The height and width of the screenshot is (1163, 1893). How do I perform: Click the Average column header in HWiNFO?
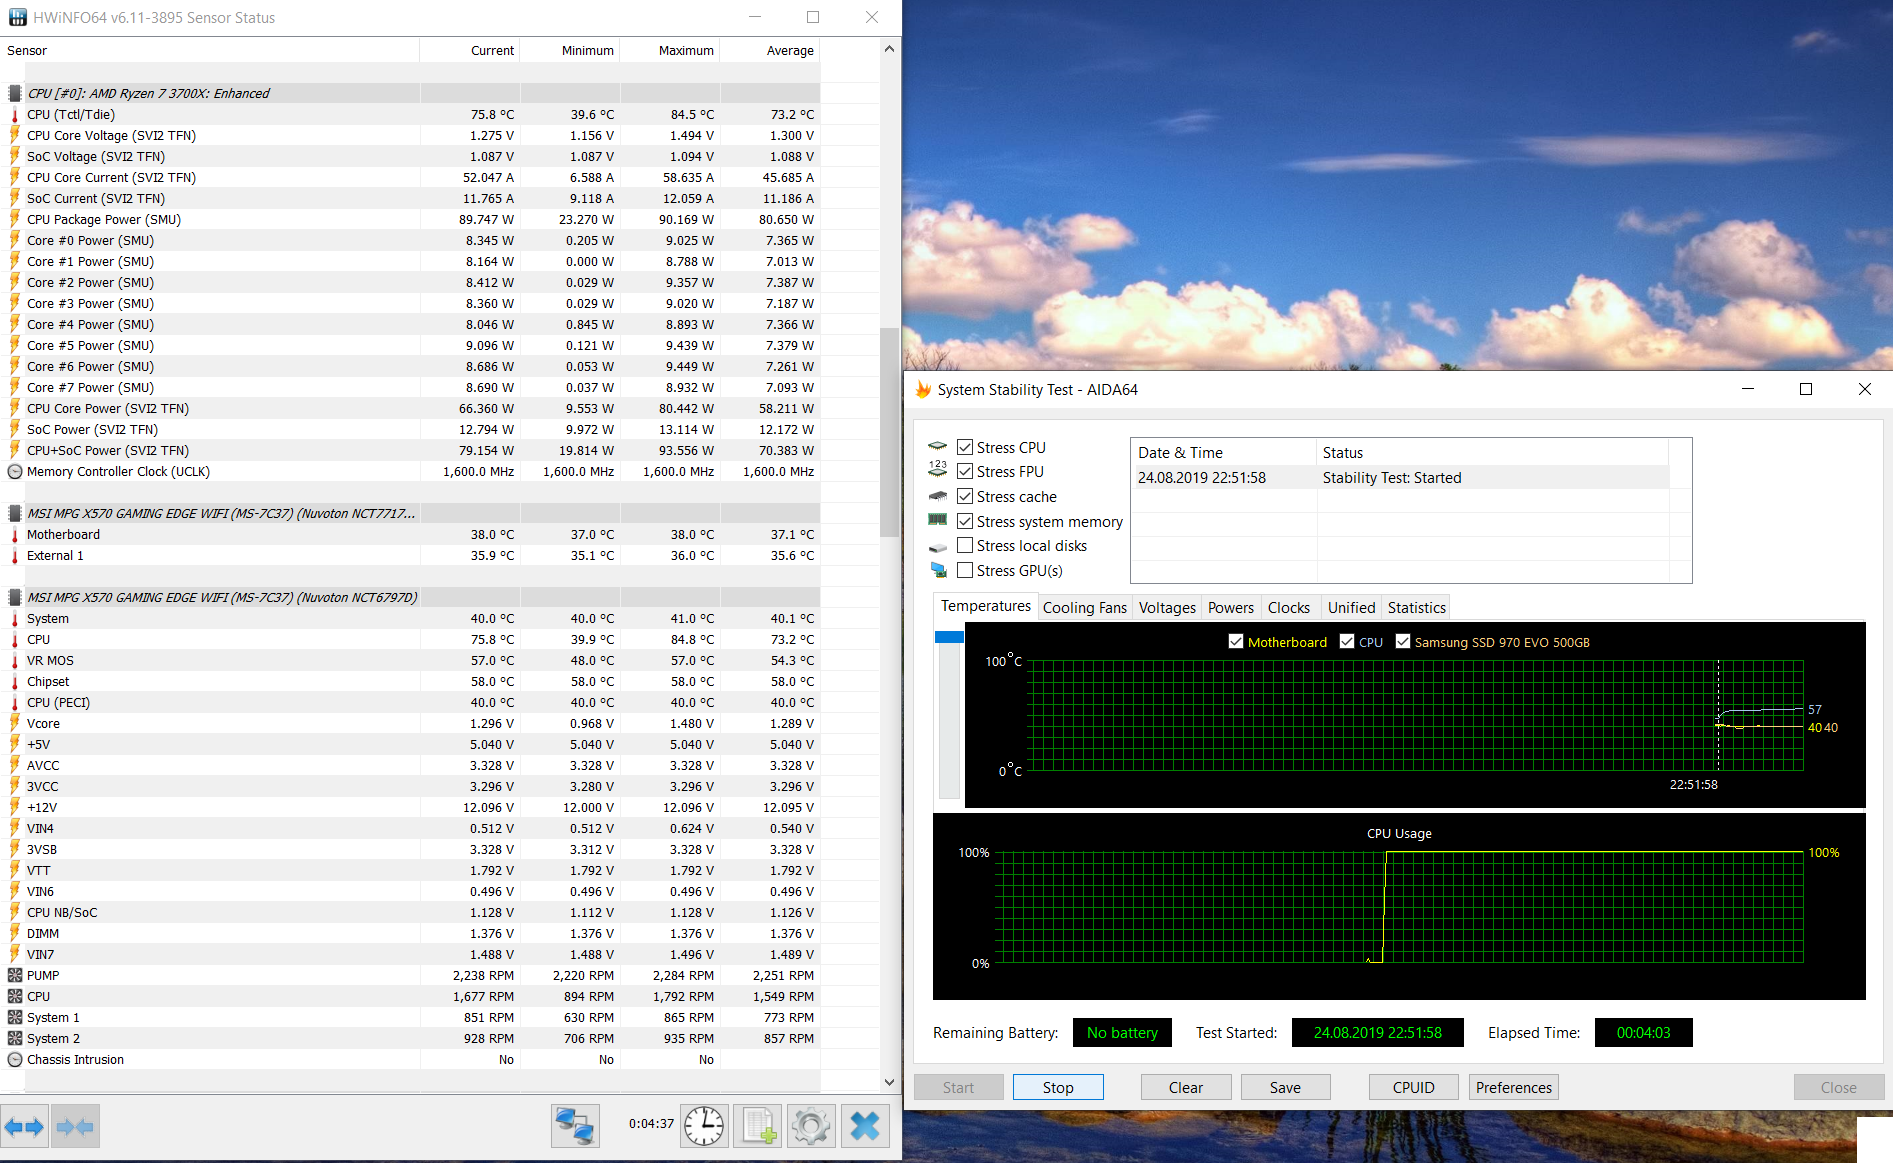[x=770, y=50]
